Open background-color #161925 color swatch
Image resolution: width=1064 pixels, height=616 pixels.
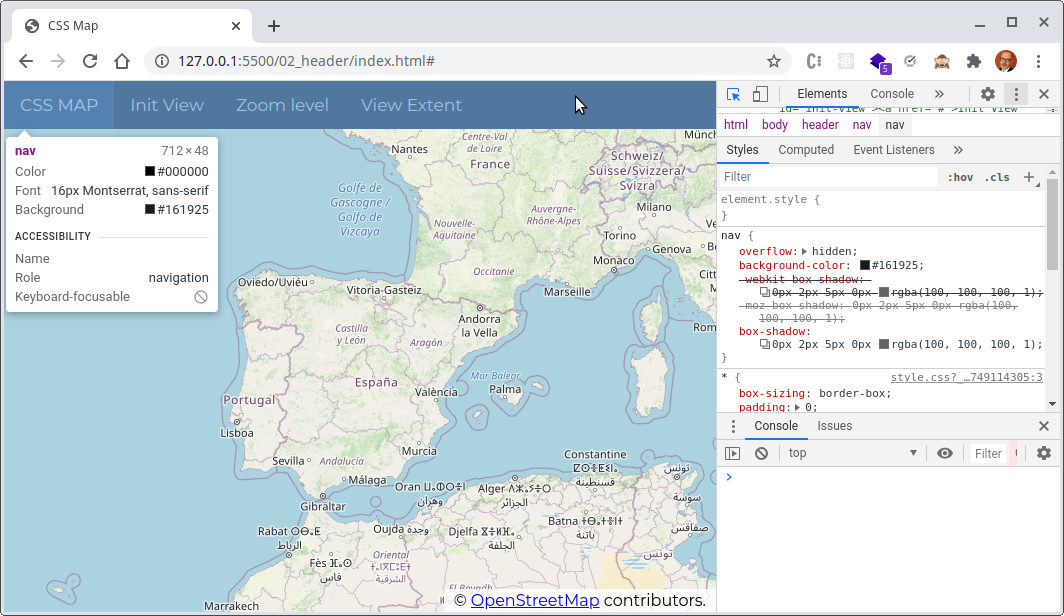pos(865,266)
